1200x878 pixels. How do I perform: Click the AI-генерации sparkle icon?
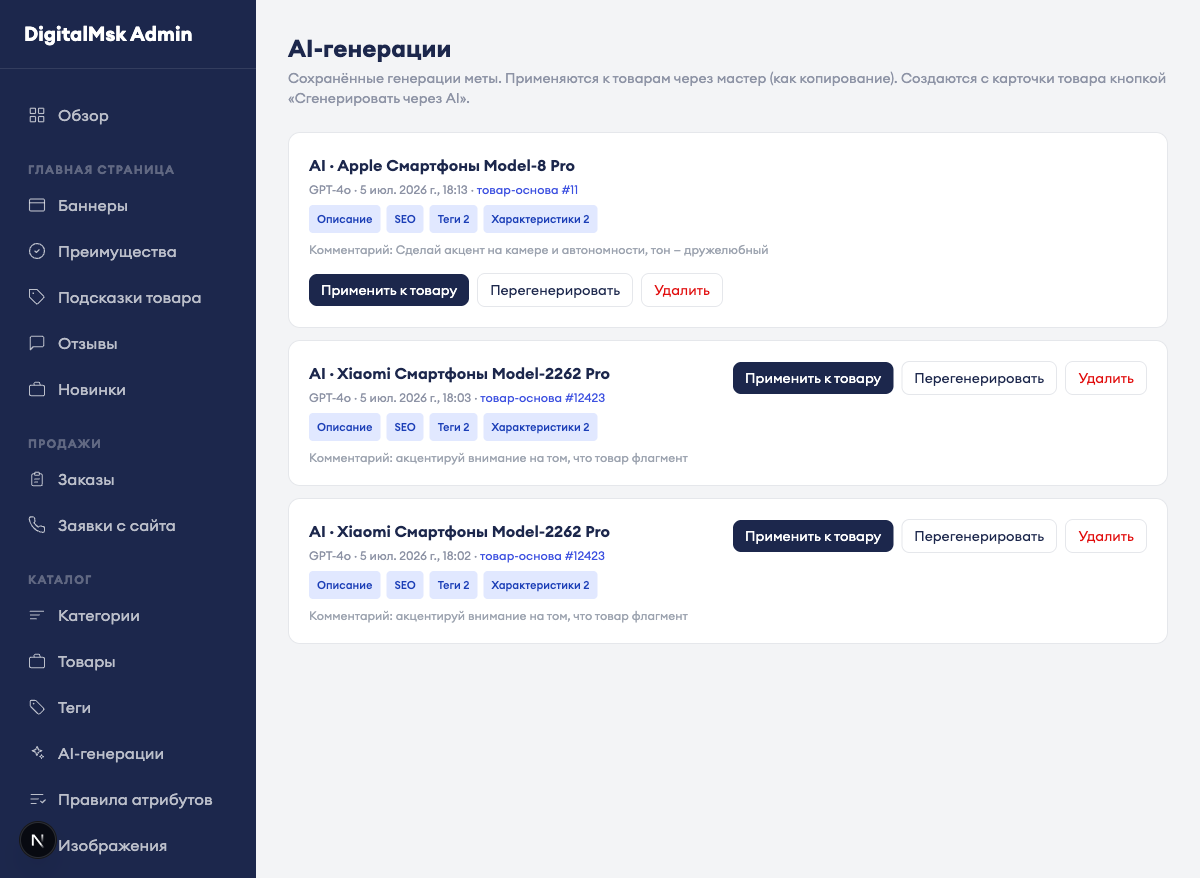[37, 753]
